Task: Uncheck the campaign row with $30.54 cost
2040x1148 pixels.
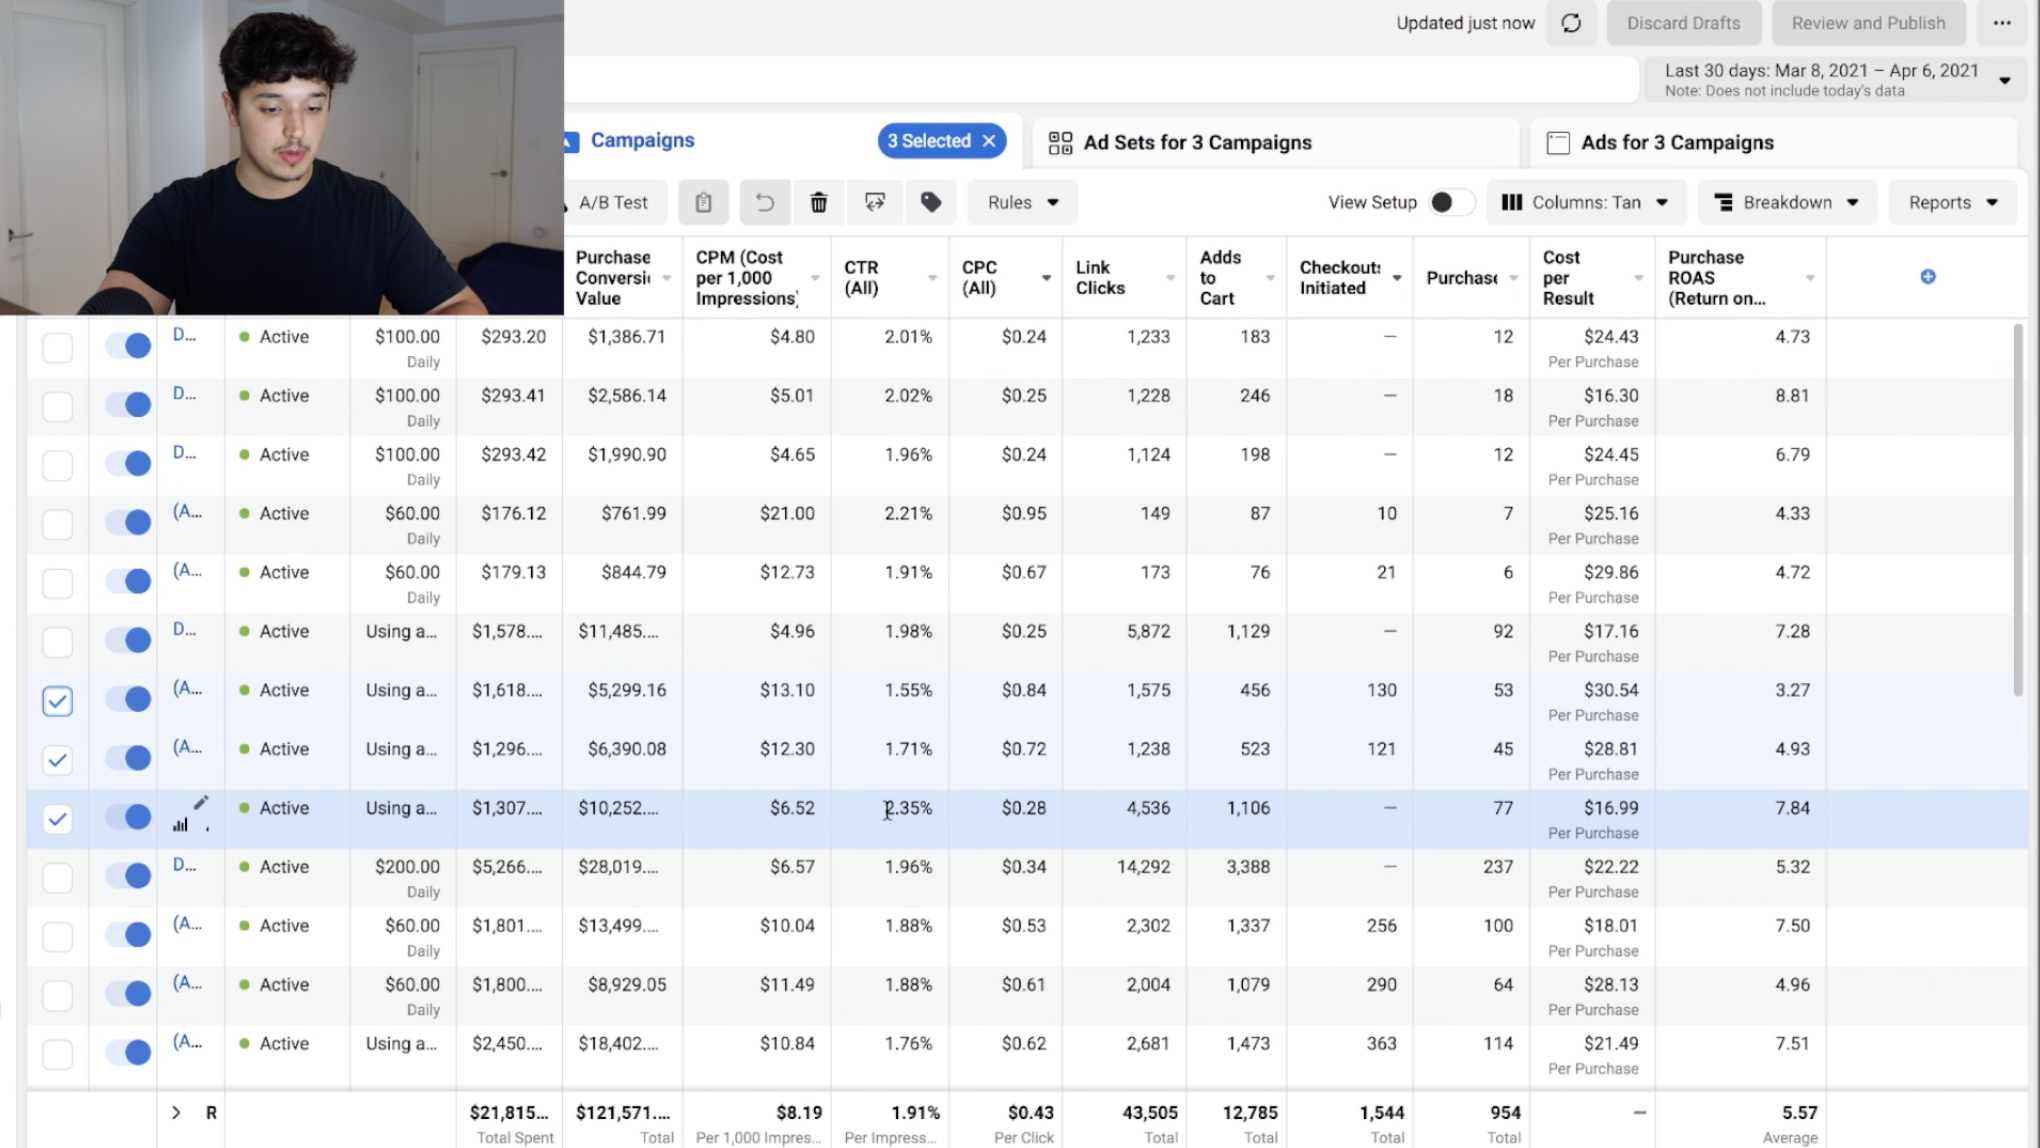Action: pyautogui.click(x=57, y=701)
